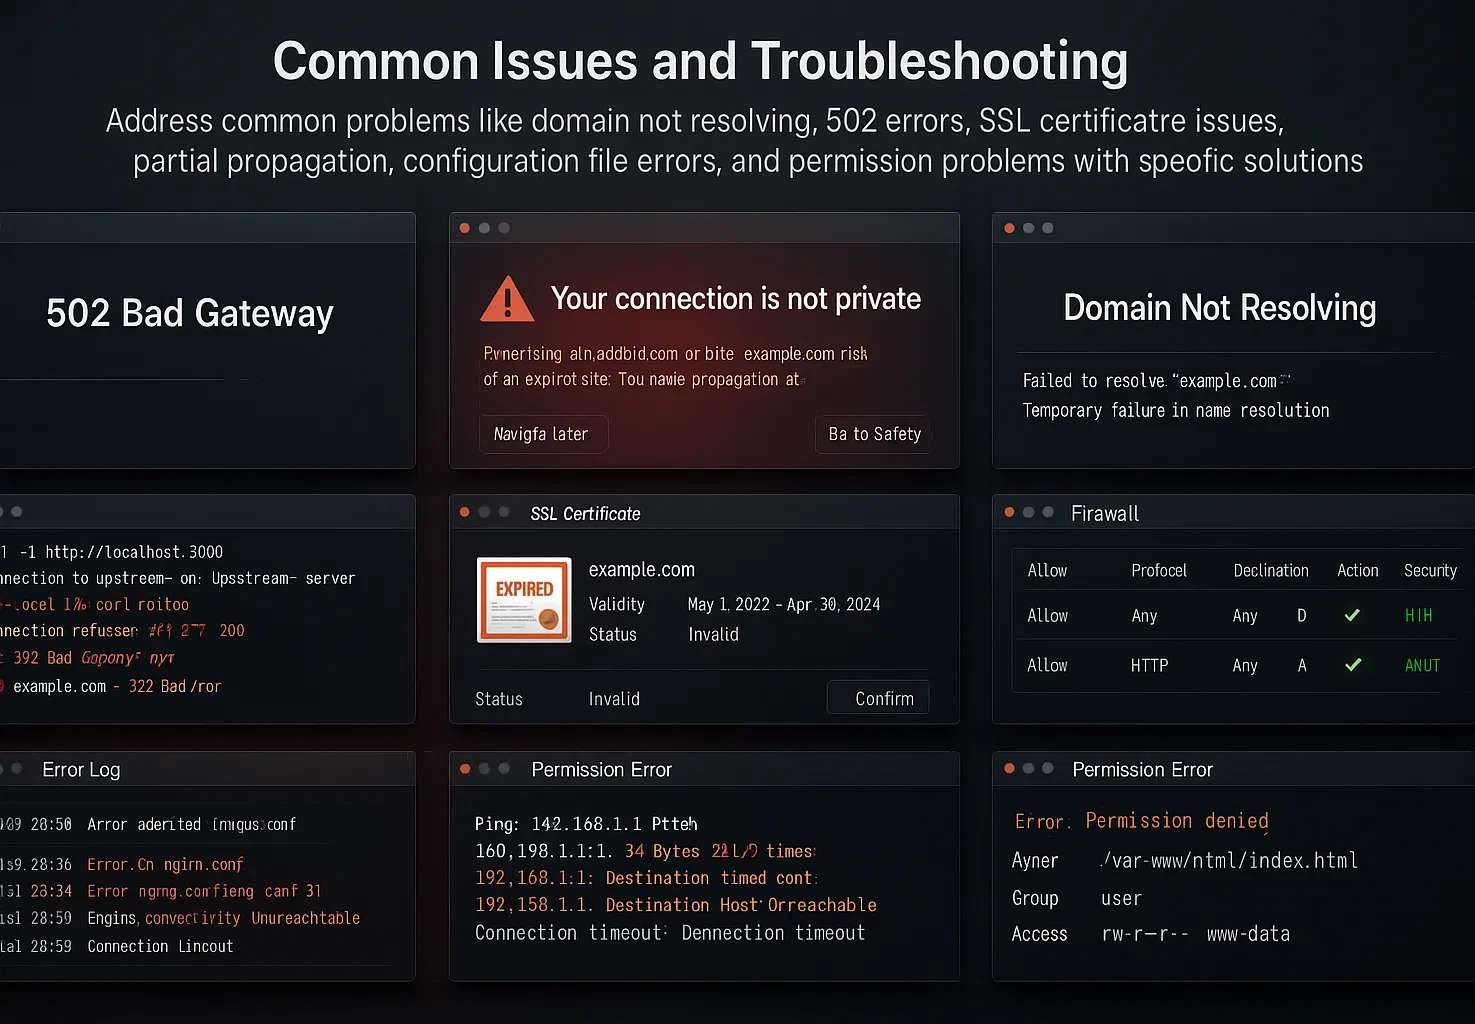The image size is (1475, 1024).
Task: Click the Confirm button in the SSL Certificate window
Action: coord(878,697)
